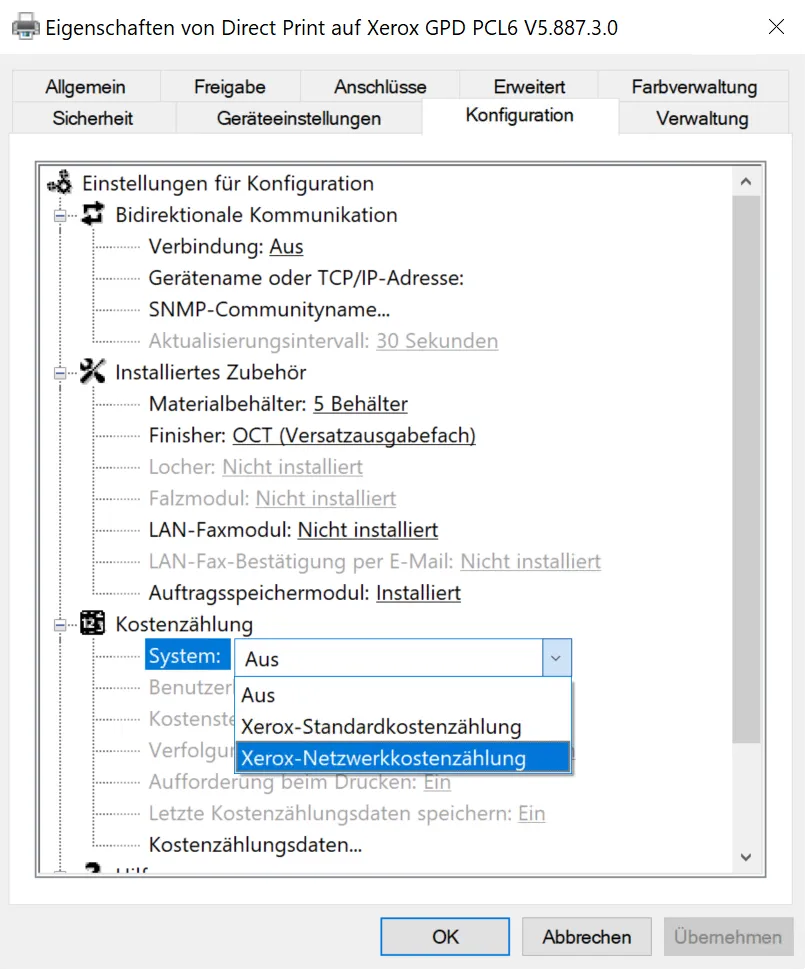The image size is (805, 969).
Task: Click the Einstellungen für Konfiguration gears icon
Action: (x=60, y=183)
